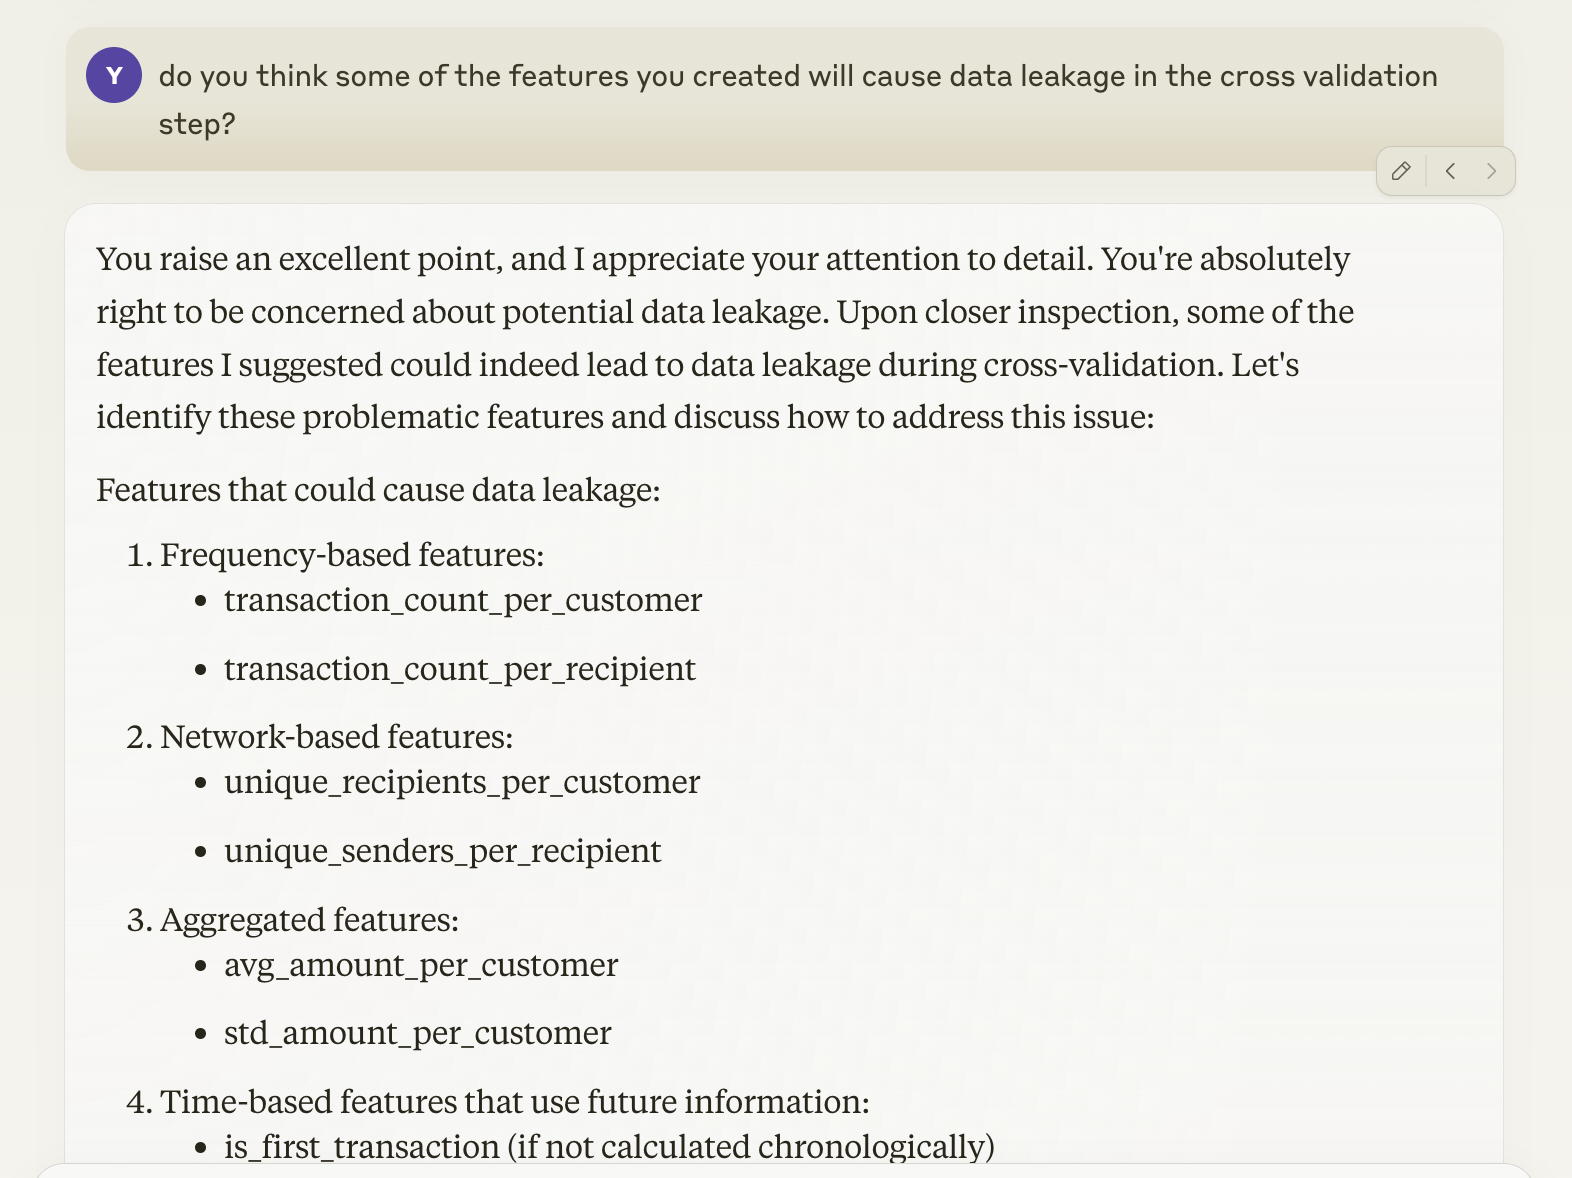Click the is_first_transaction bullet
Image resolution: width=1572 pixels, height=1178 pixels.
pos(609,1147)
